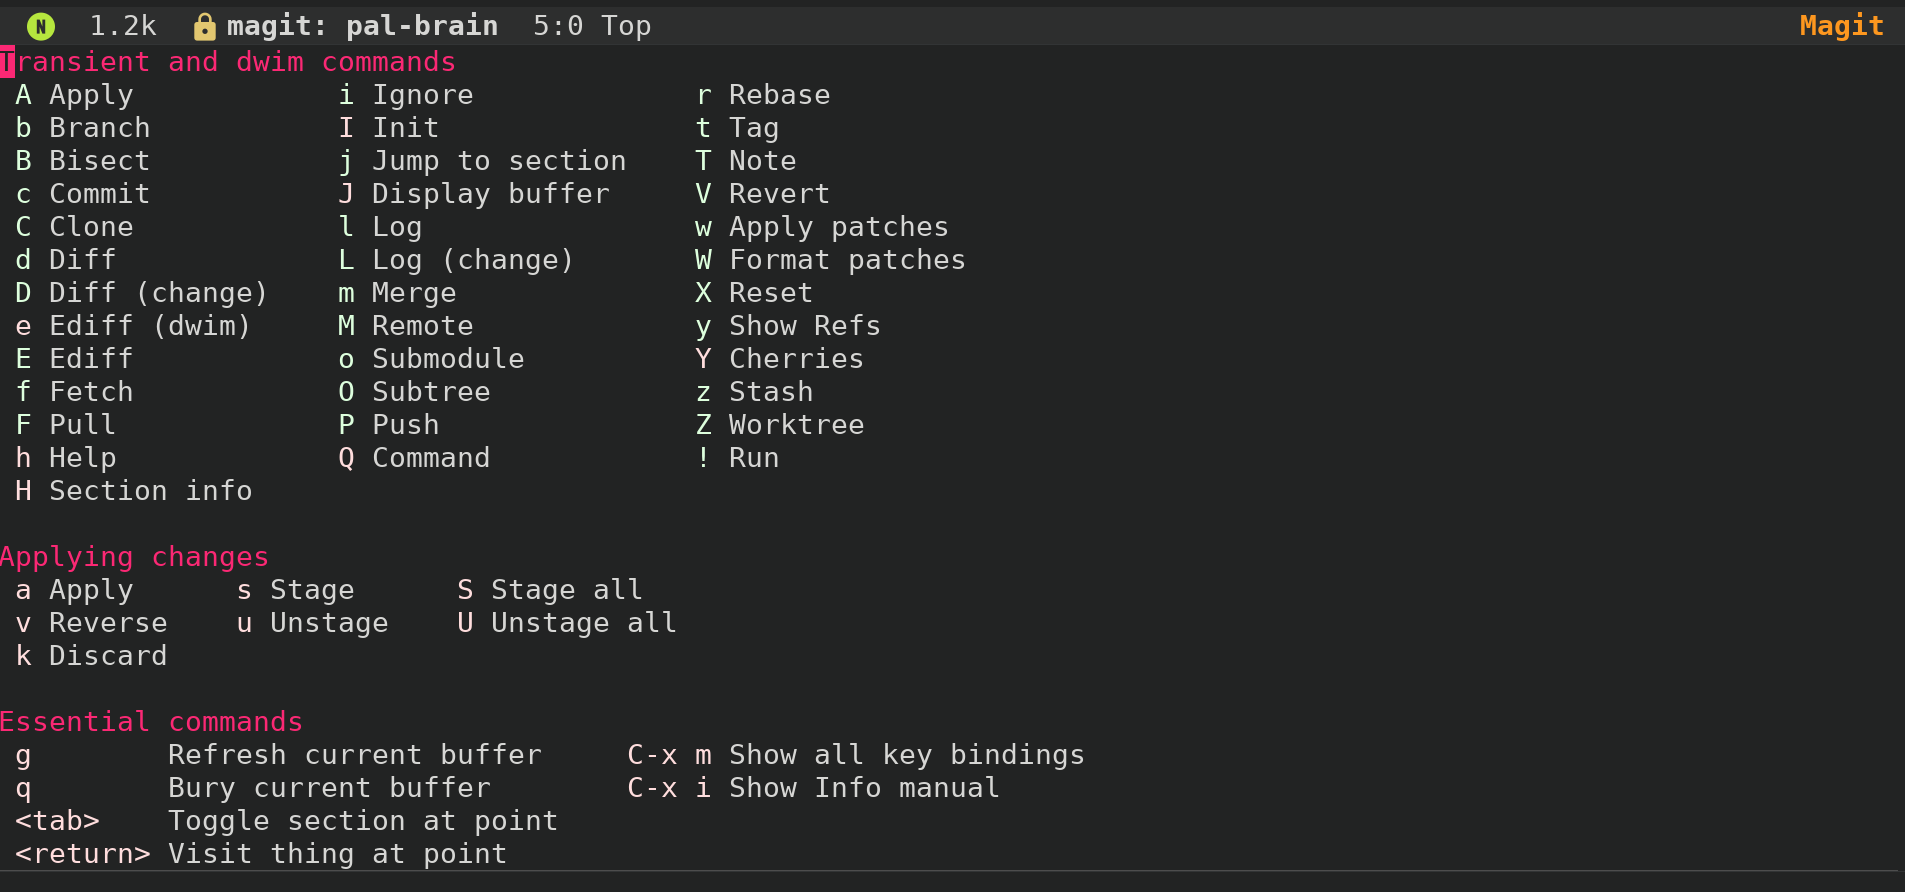This screenshot has height=892, width=1905.
Task: Select the Commit command entry
Action: click(x=83, y=194)
